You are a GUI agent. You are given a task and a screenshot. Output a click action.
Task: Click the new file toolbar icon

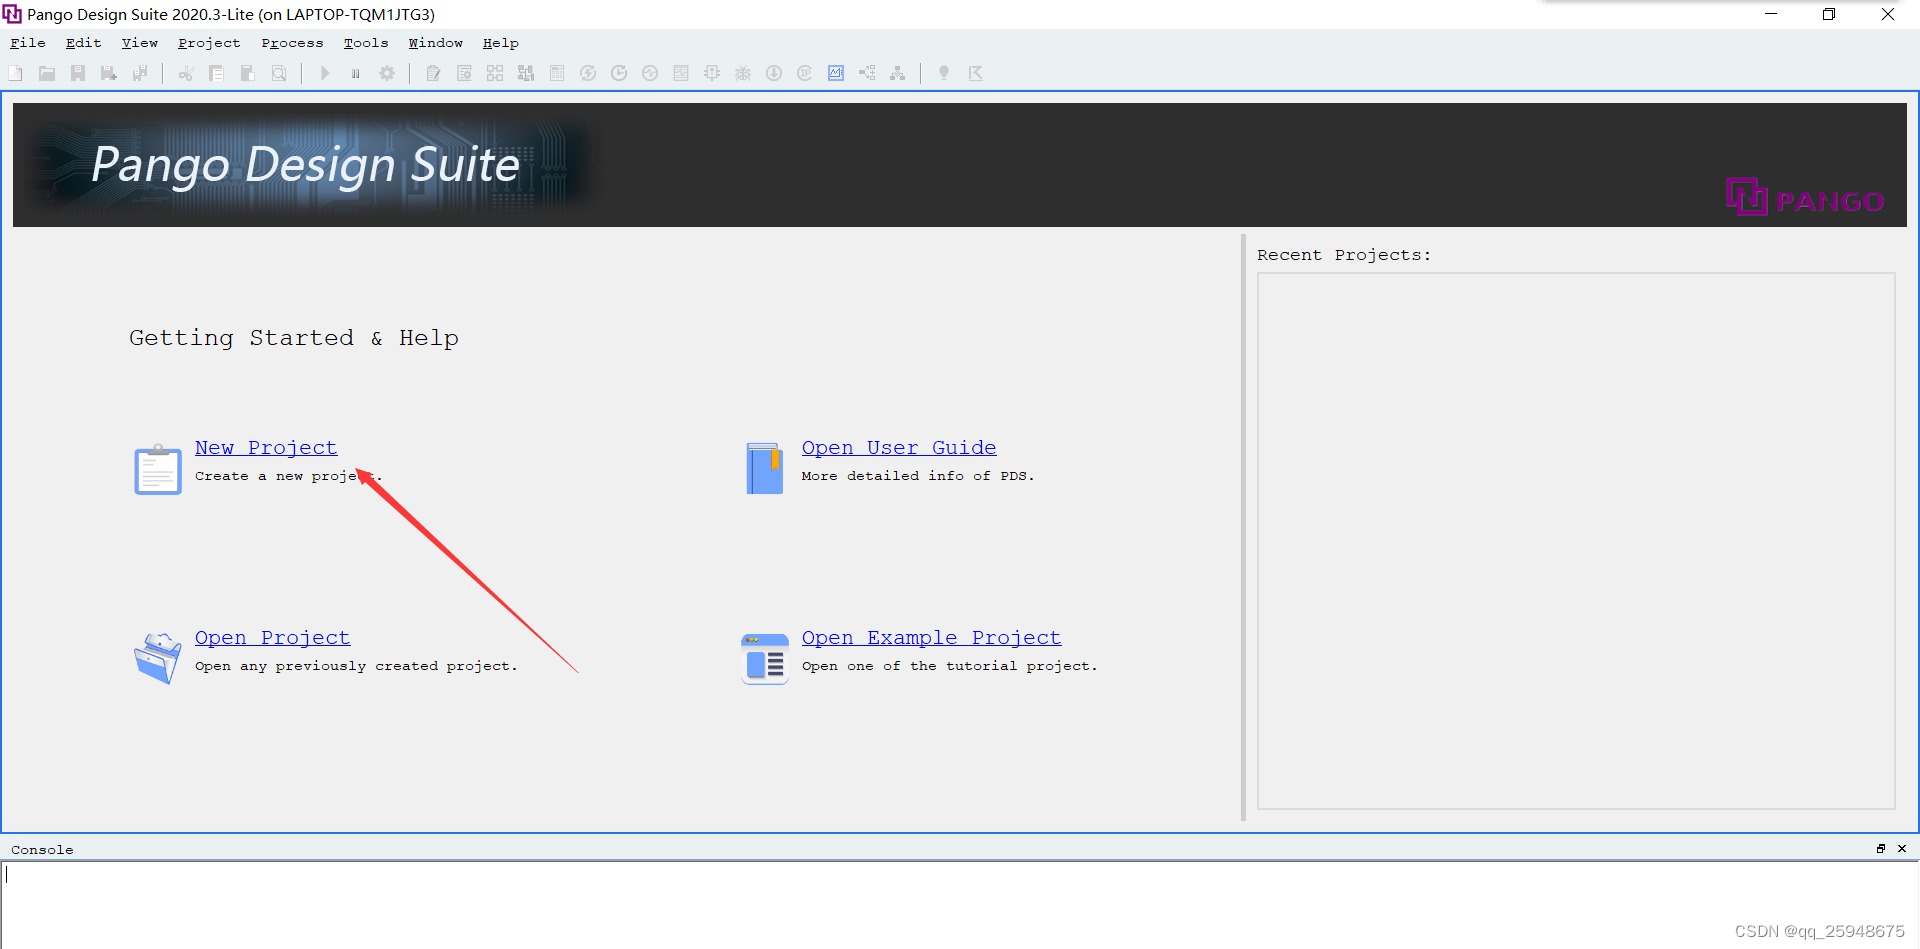16,73
